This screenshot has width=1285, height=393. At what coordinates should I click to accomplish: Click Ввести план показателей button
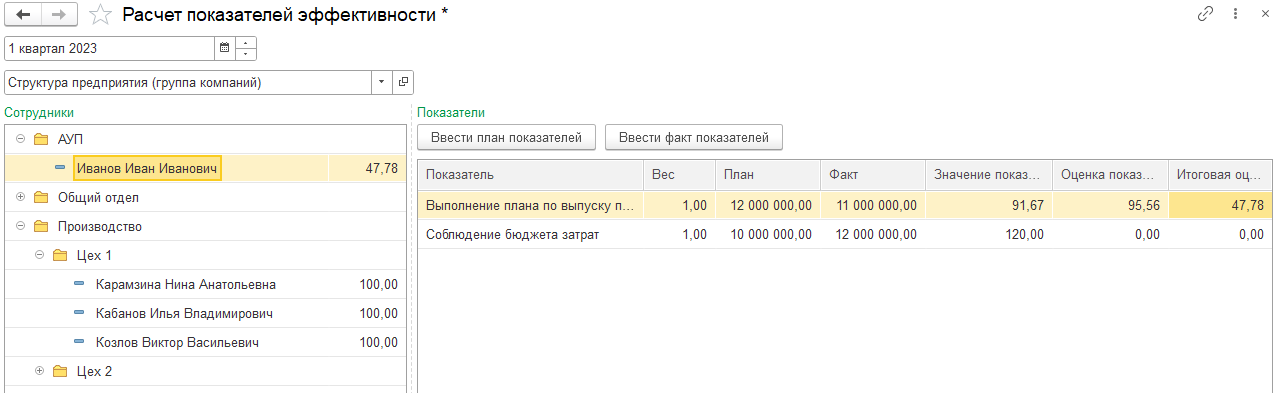pyautogui.click(x=508, y=138)
